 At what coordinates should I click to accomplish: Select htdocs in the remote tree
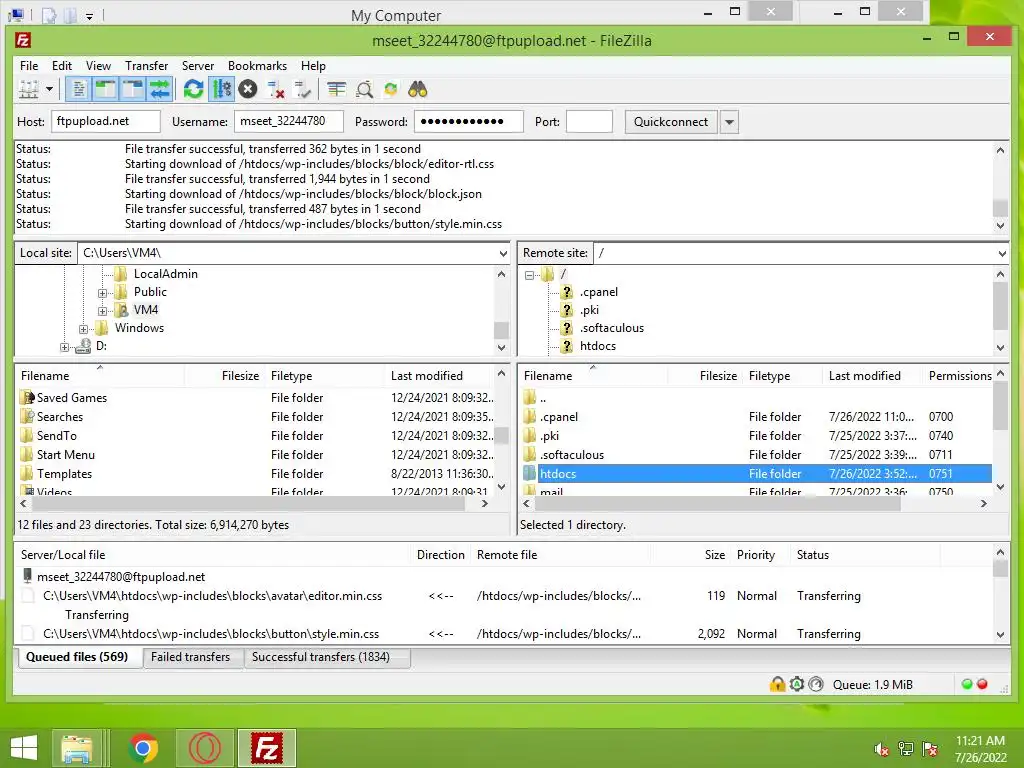point(598,346)
